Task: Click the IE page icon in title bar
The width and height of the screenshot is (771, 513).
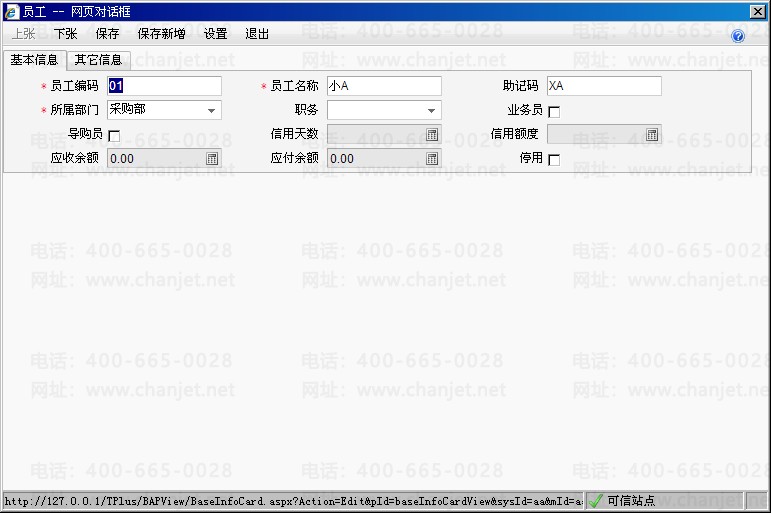Action: point(11,11)
